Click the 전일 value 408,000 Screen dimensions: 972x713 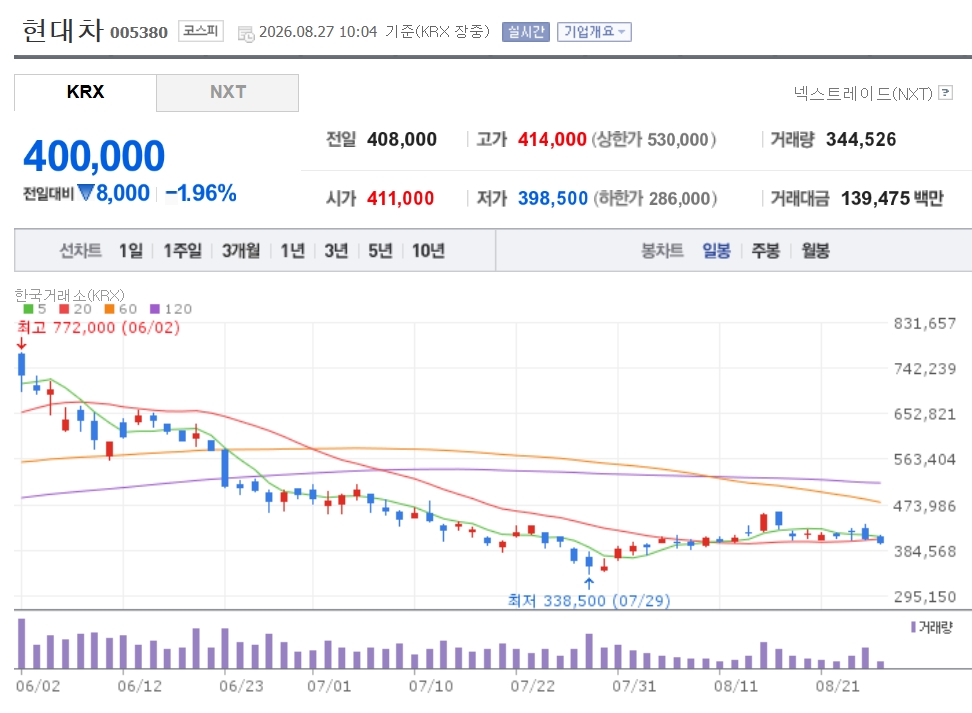tap(402, 140)
